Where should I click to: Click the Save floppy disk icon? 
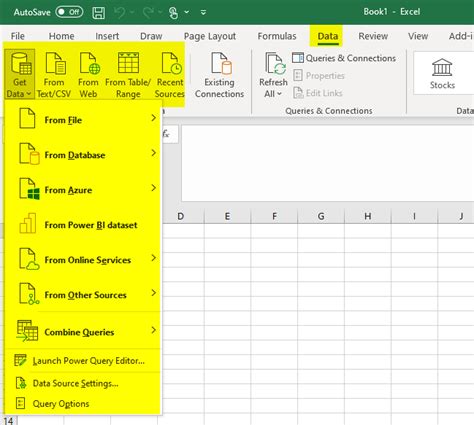[98, 13]
